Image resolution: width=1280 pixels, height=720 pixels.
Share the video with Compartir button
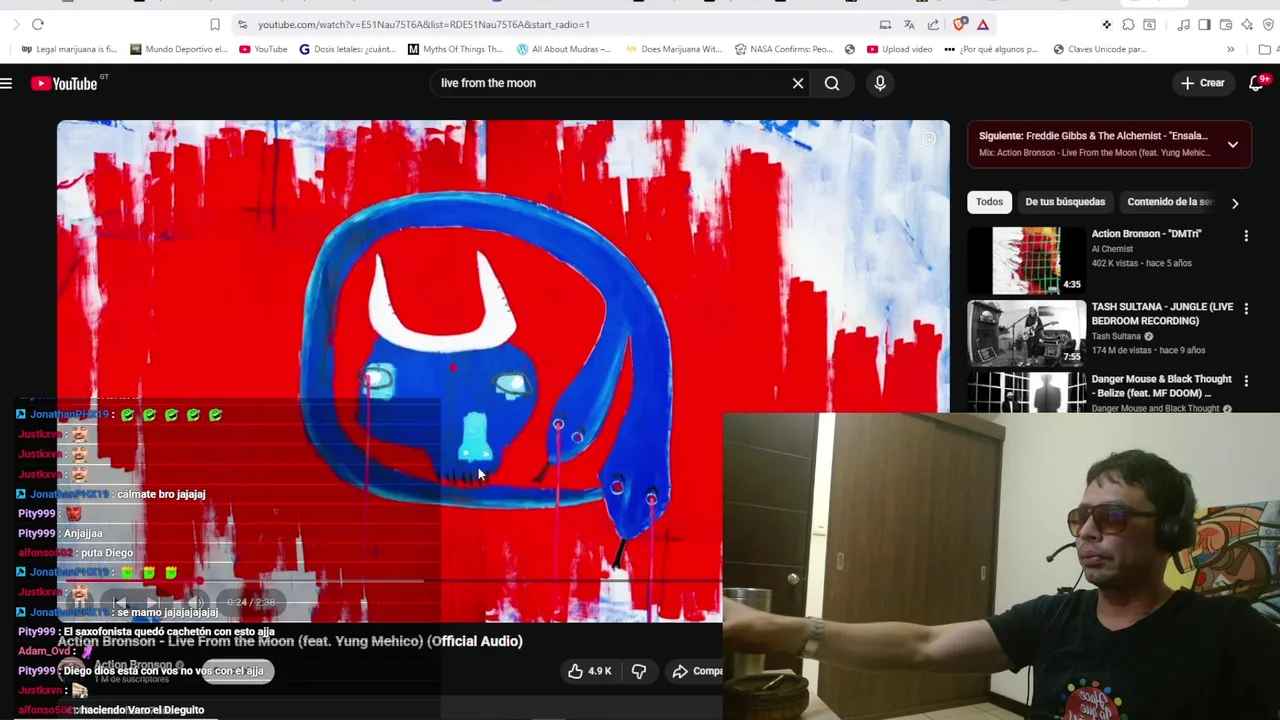[x=694, y=671]
